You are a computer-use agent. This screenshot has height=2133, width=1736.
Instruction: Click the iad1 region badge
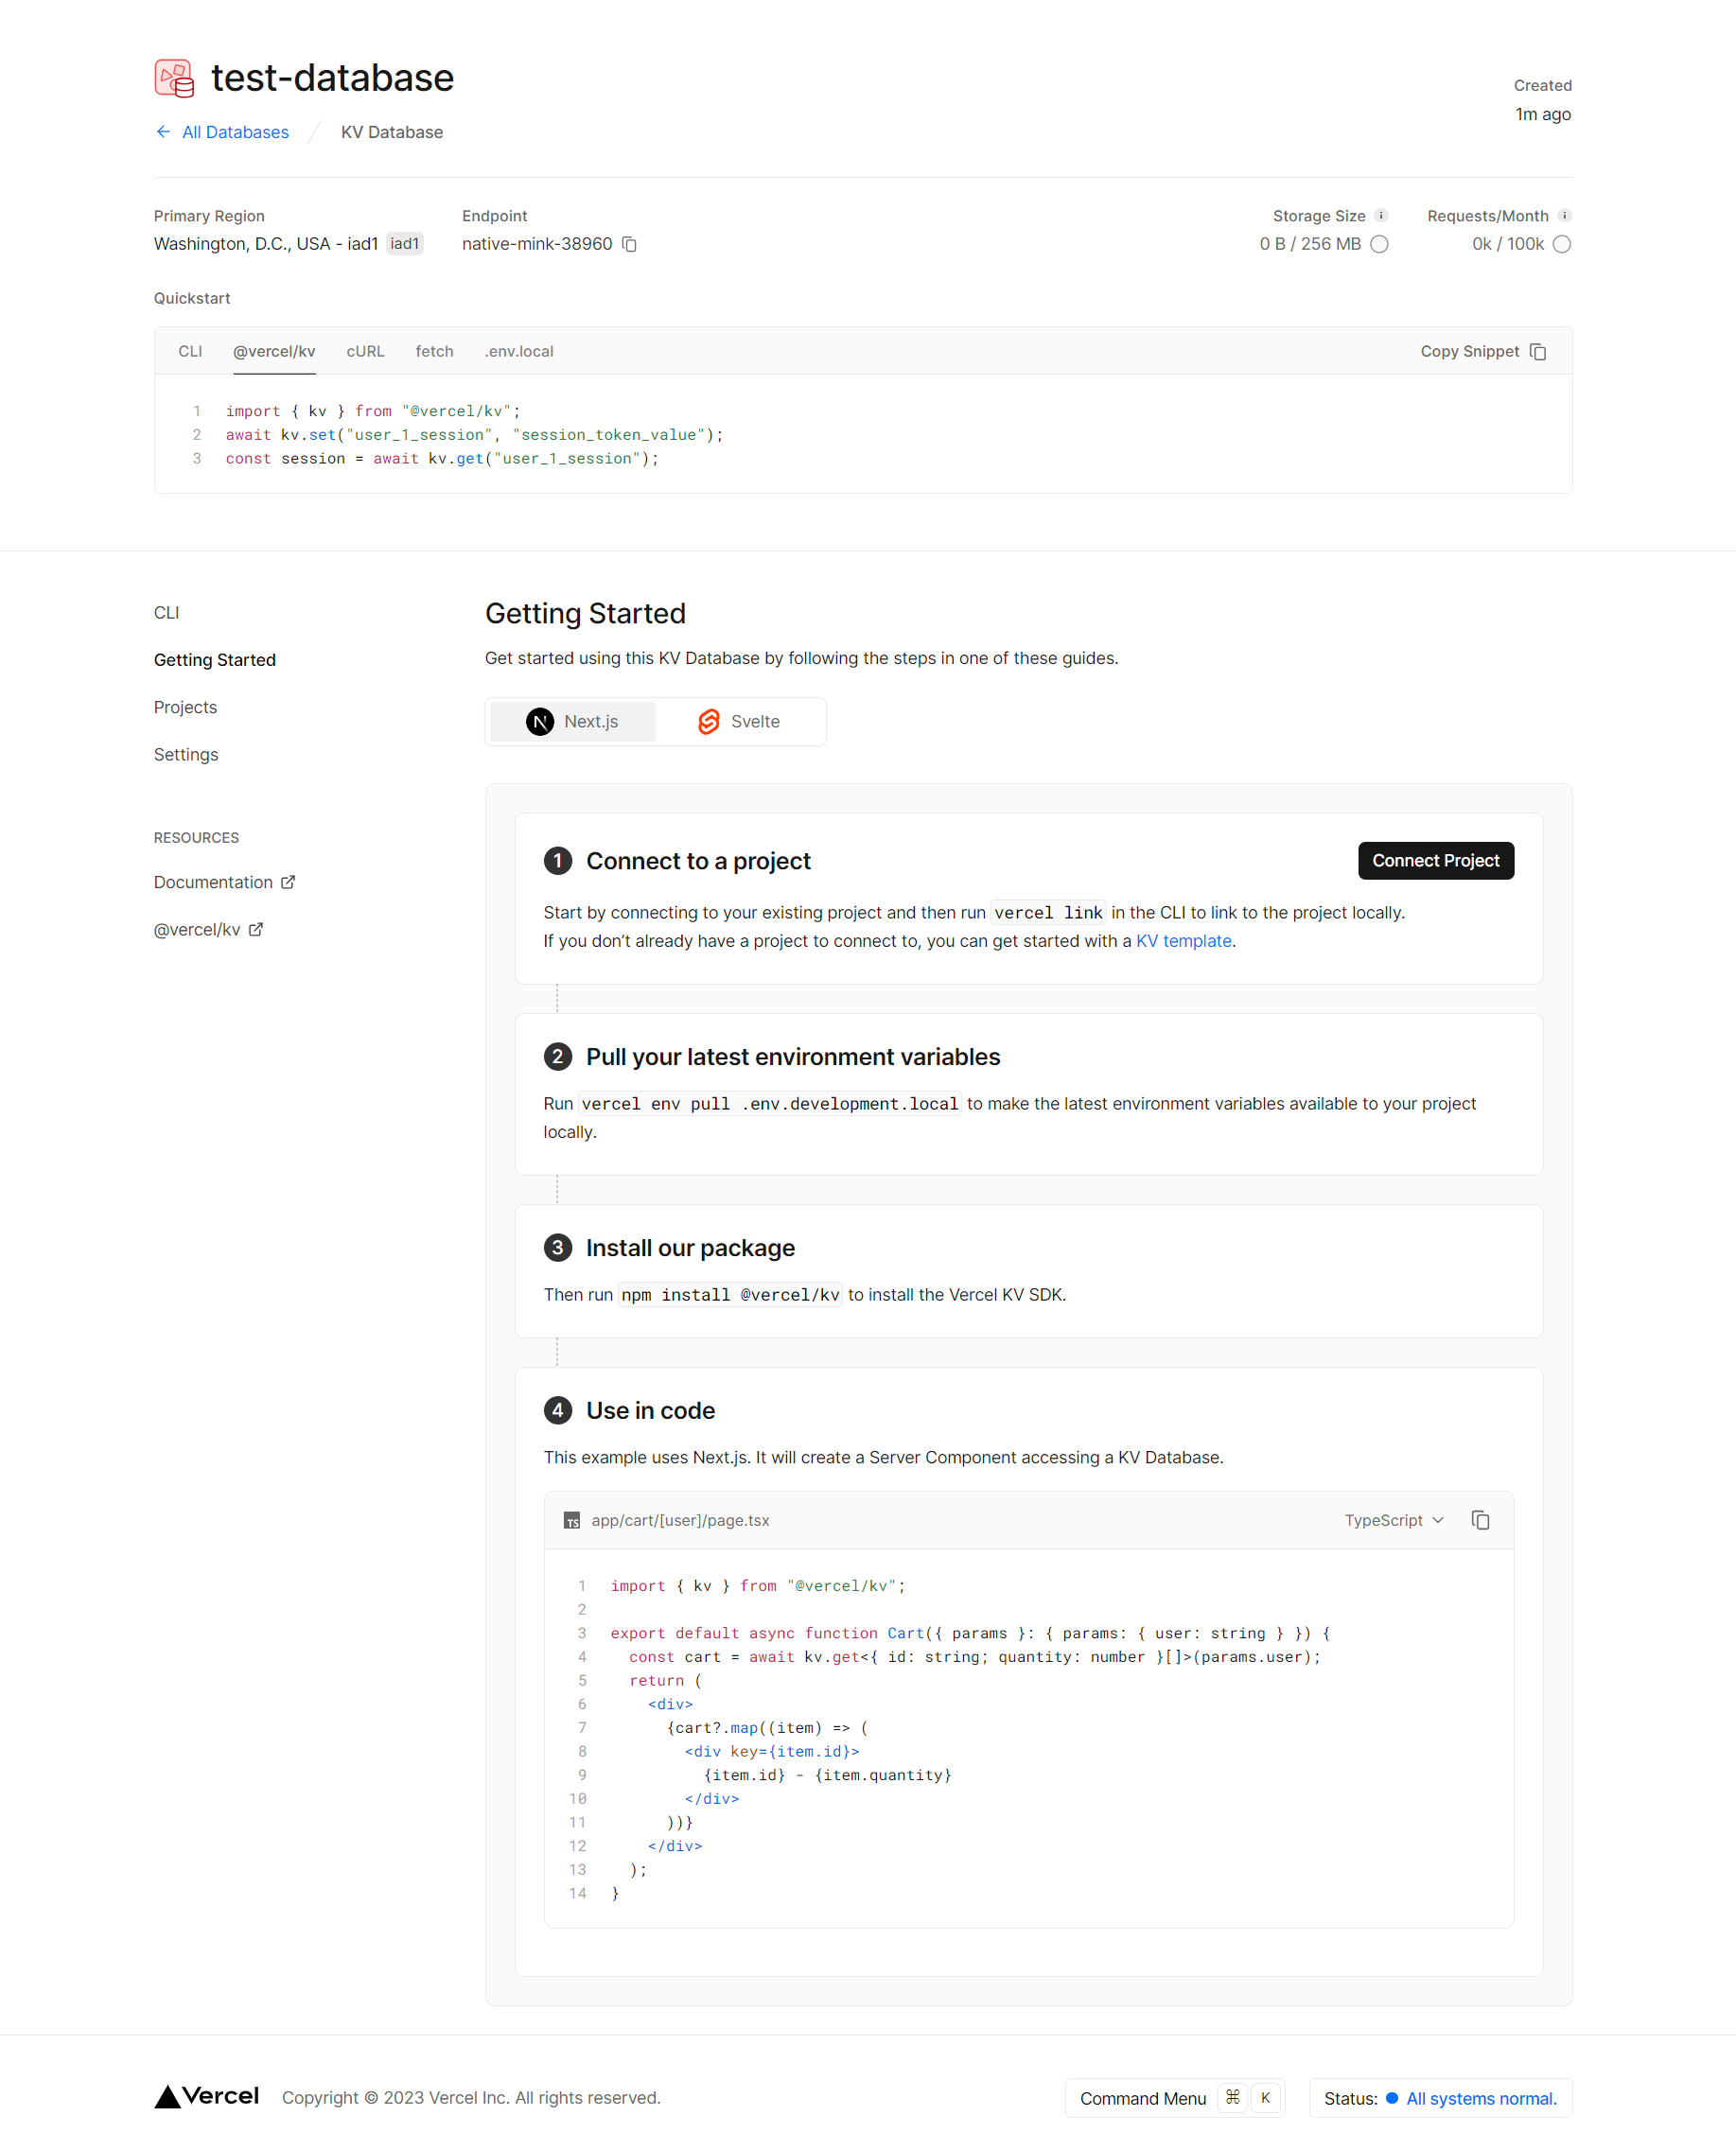tap(404, 244)
